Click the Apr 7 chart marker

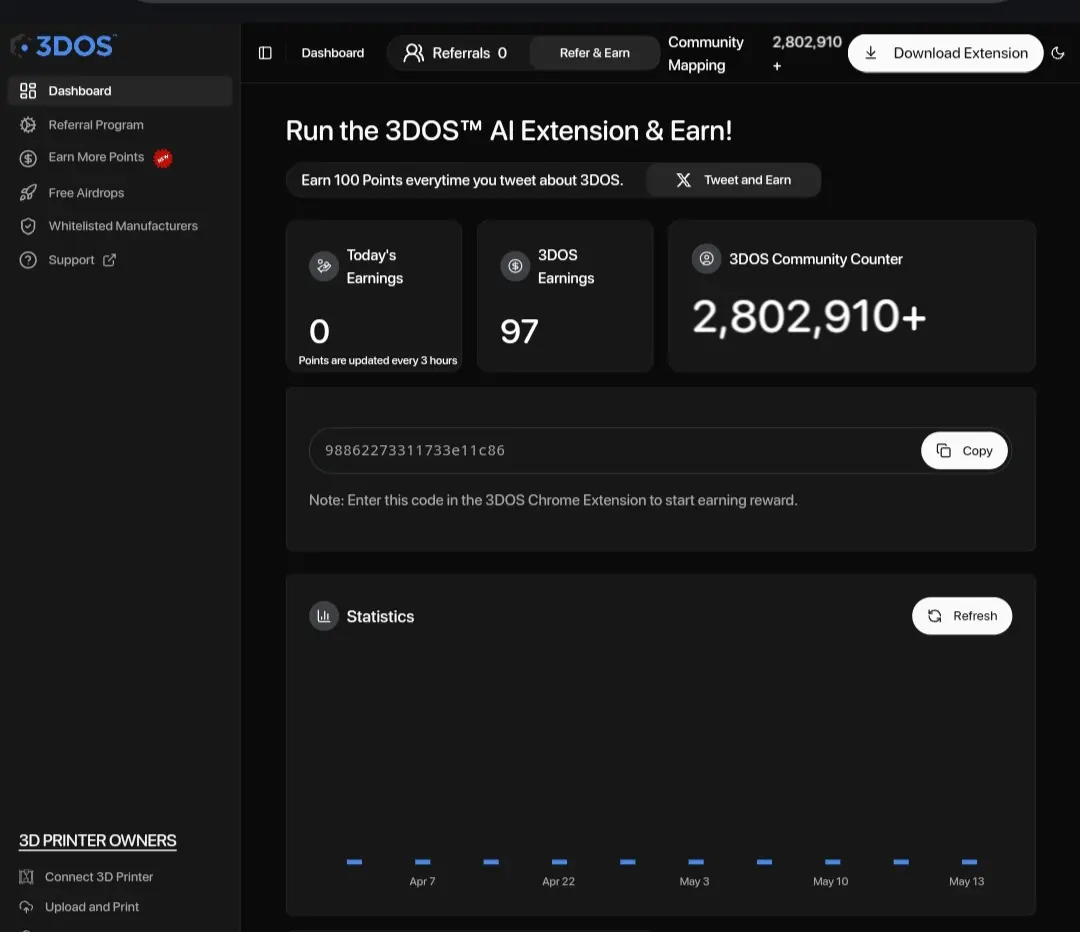pyautogui.click(x=422, y=862)
